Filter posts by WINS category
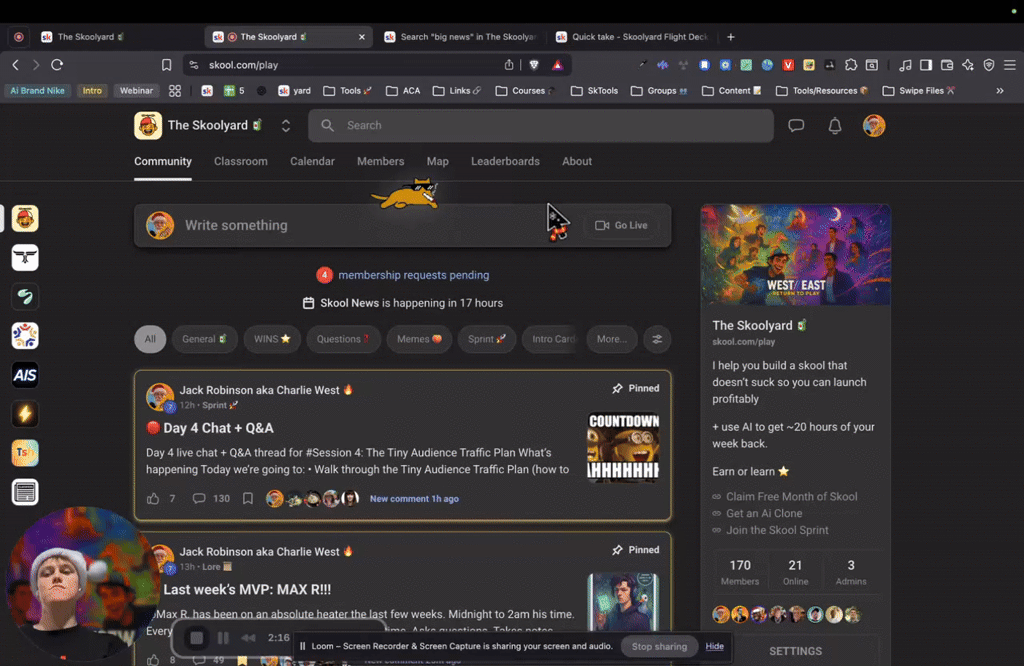The width and height of the screenshot is (1024, 666). tap(272, 339)
